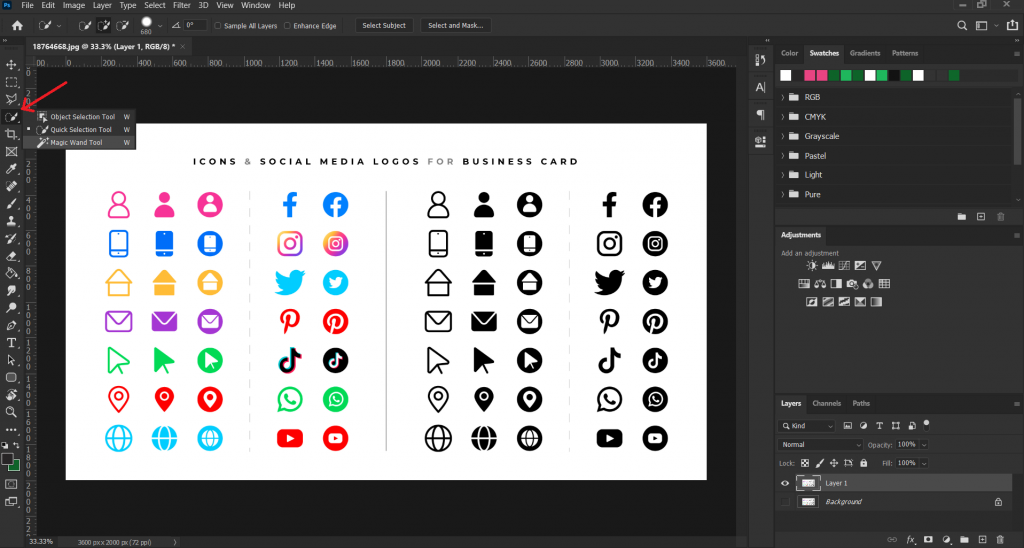
Task: Toggle Sample All Layers checkbox
Action: pos(218,26)
